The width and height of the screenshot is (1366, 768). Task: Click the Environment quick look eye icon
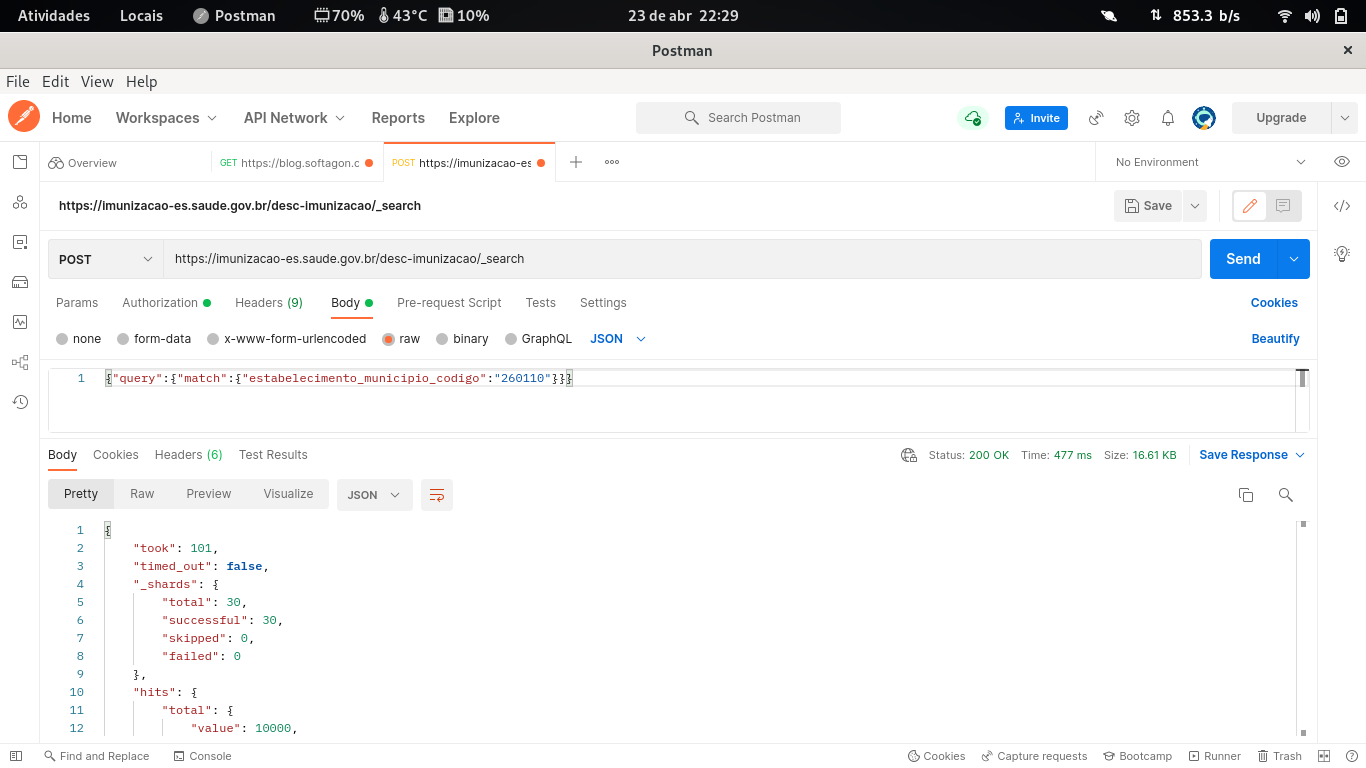[1341, 161]
